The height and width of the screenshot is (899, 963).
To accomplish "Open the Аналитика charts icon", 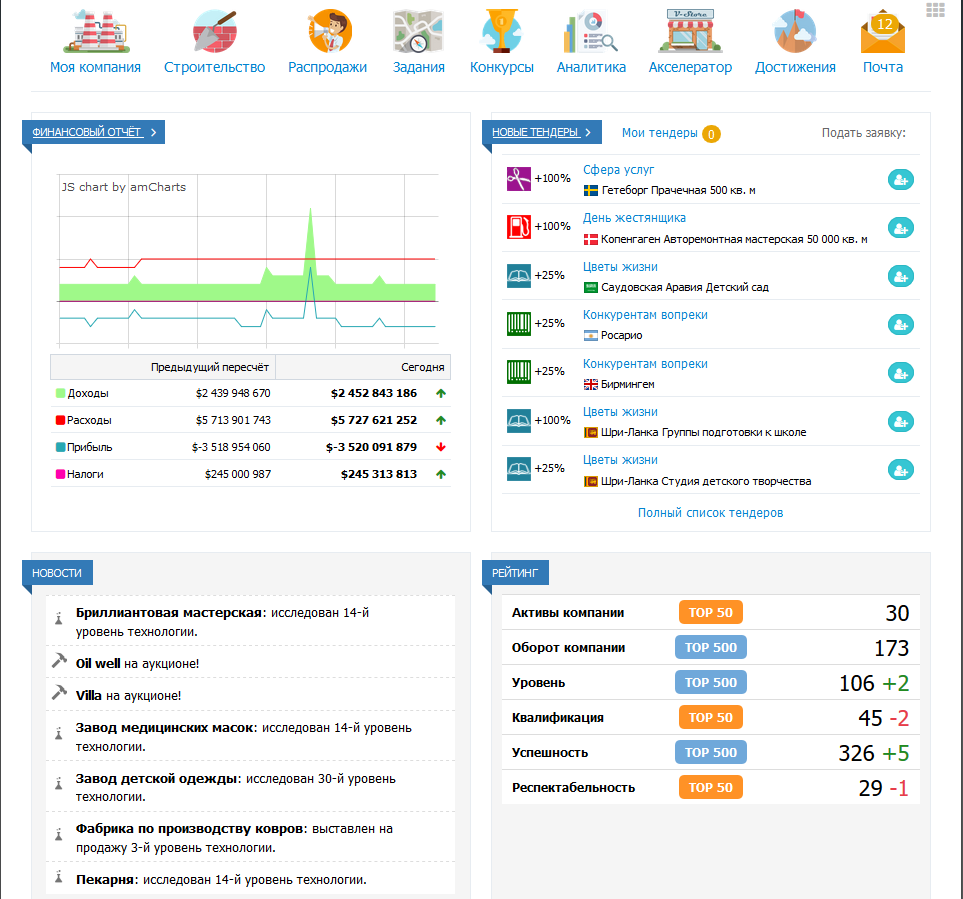I will pyautogui.click(x=590, y=32).
